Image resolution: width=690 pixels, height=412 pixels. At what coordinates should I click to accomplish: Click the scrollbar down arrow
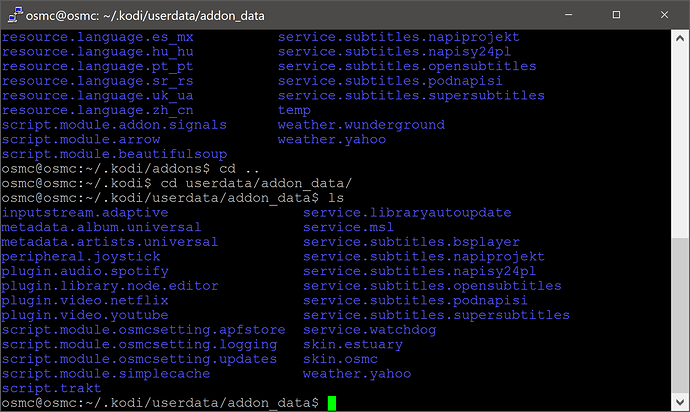pos(680,402)
